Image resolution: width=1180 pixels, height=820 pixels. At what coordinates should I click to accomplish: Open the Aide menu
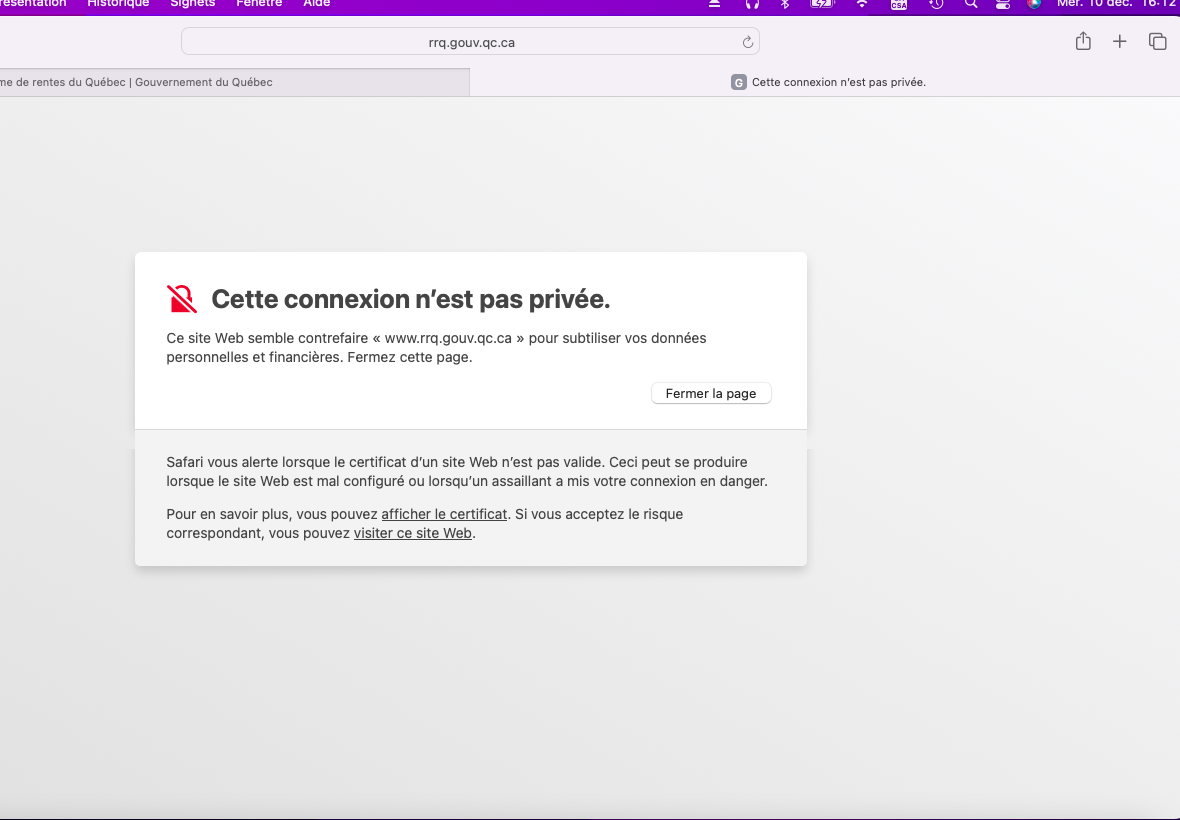[317, 4]
